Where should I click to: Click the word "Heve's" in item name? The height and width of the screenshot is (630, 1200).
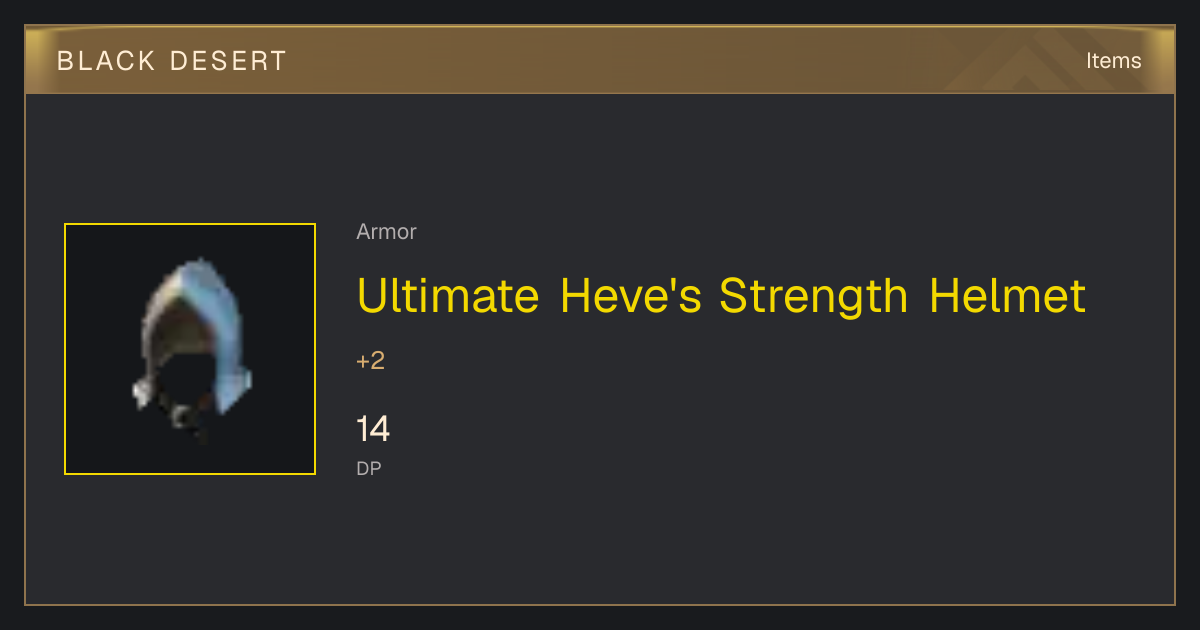(631, 296)
